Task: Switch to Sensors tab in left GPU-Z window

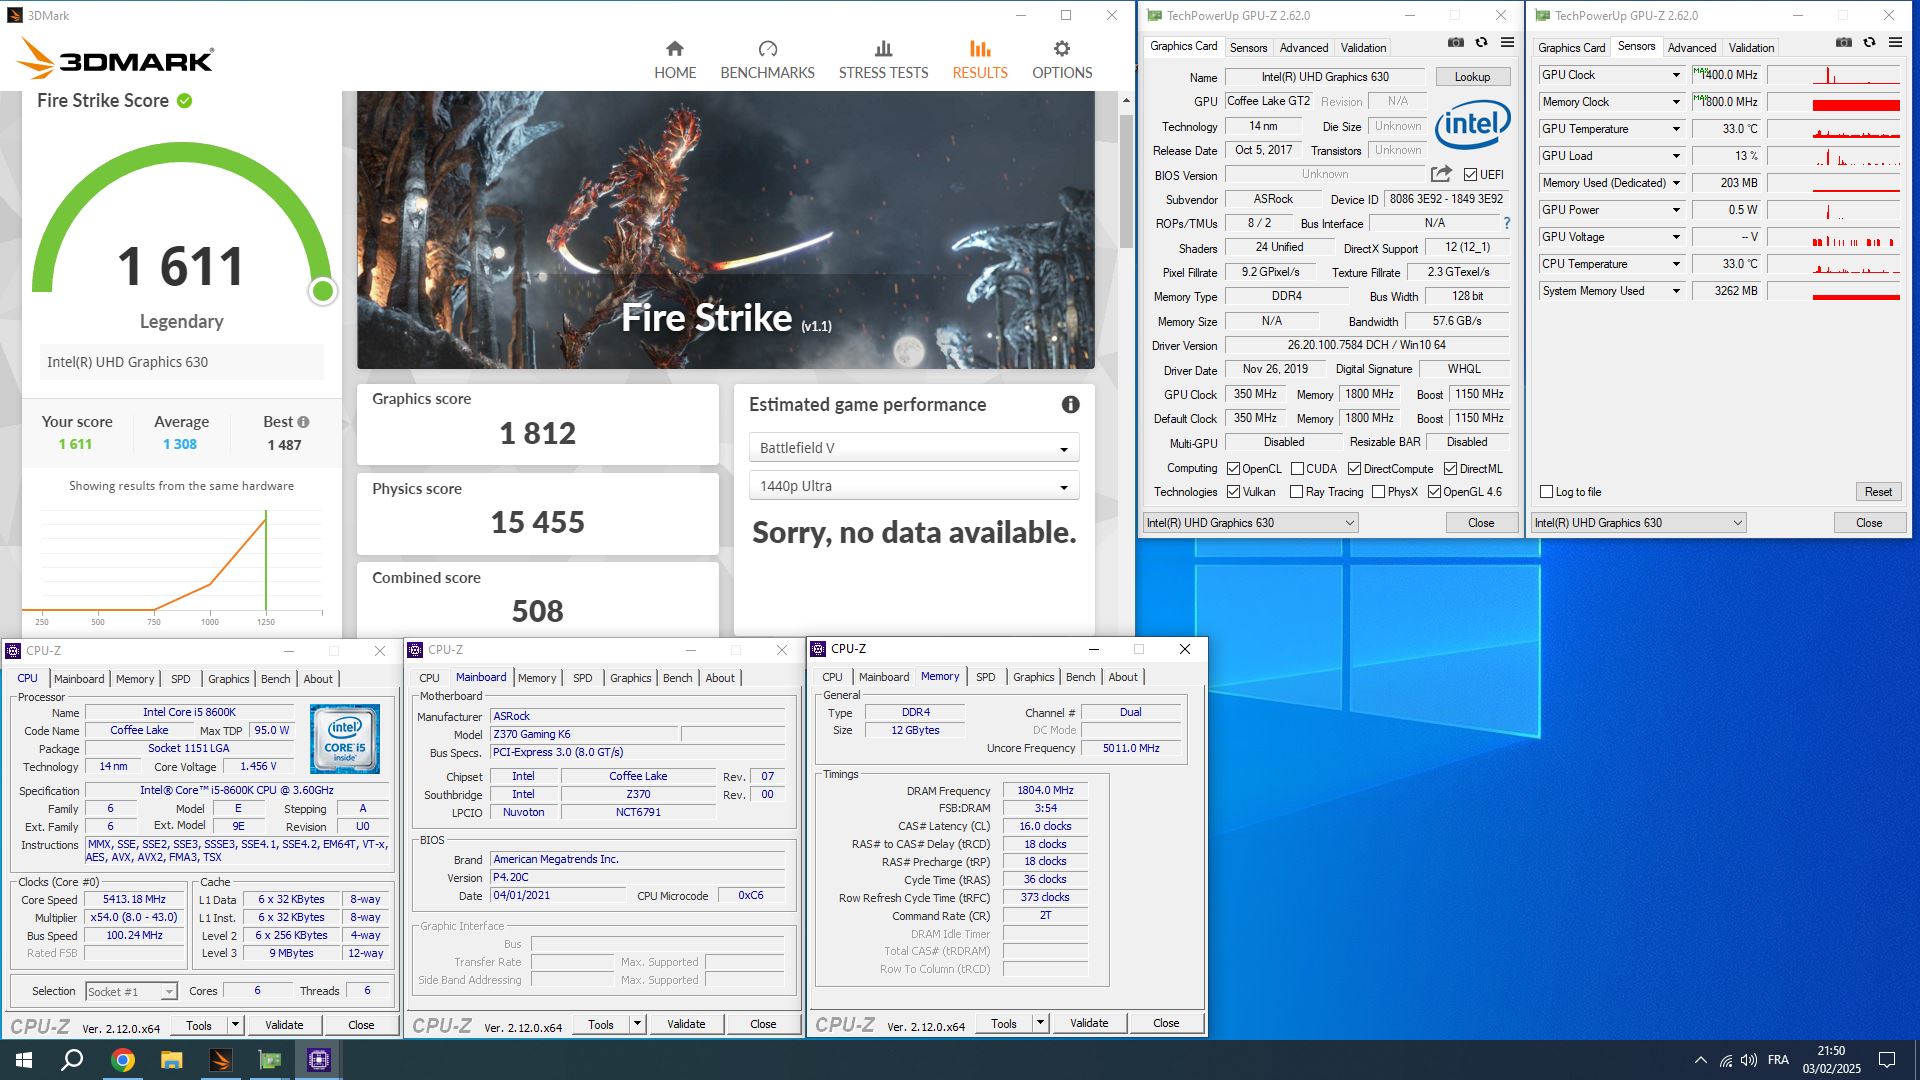Action: 1248,47
